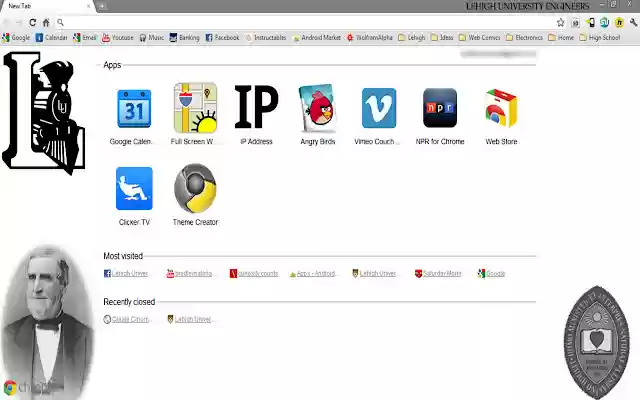Open the red-icon third most visited link
This screenshot has height=400, width=640.
coord(253,273)
